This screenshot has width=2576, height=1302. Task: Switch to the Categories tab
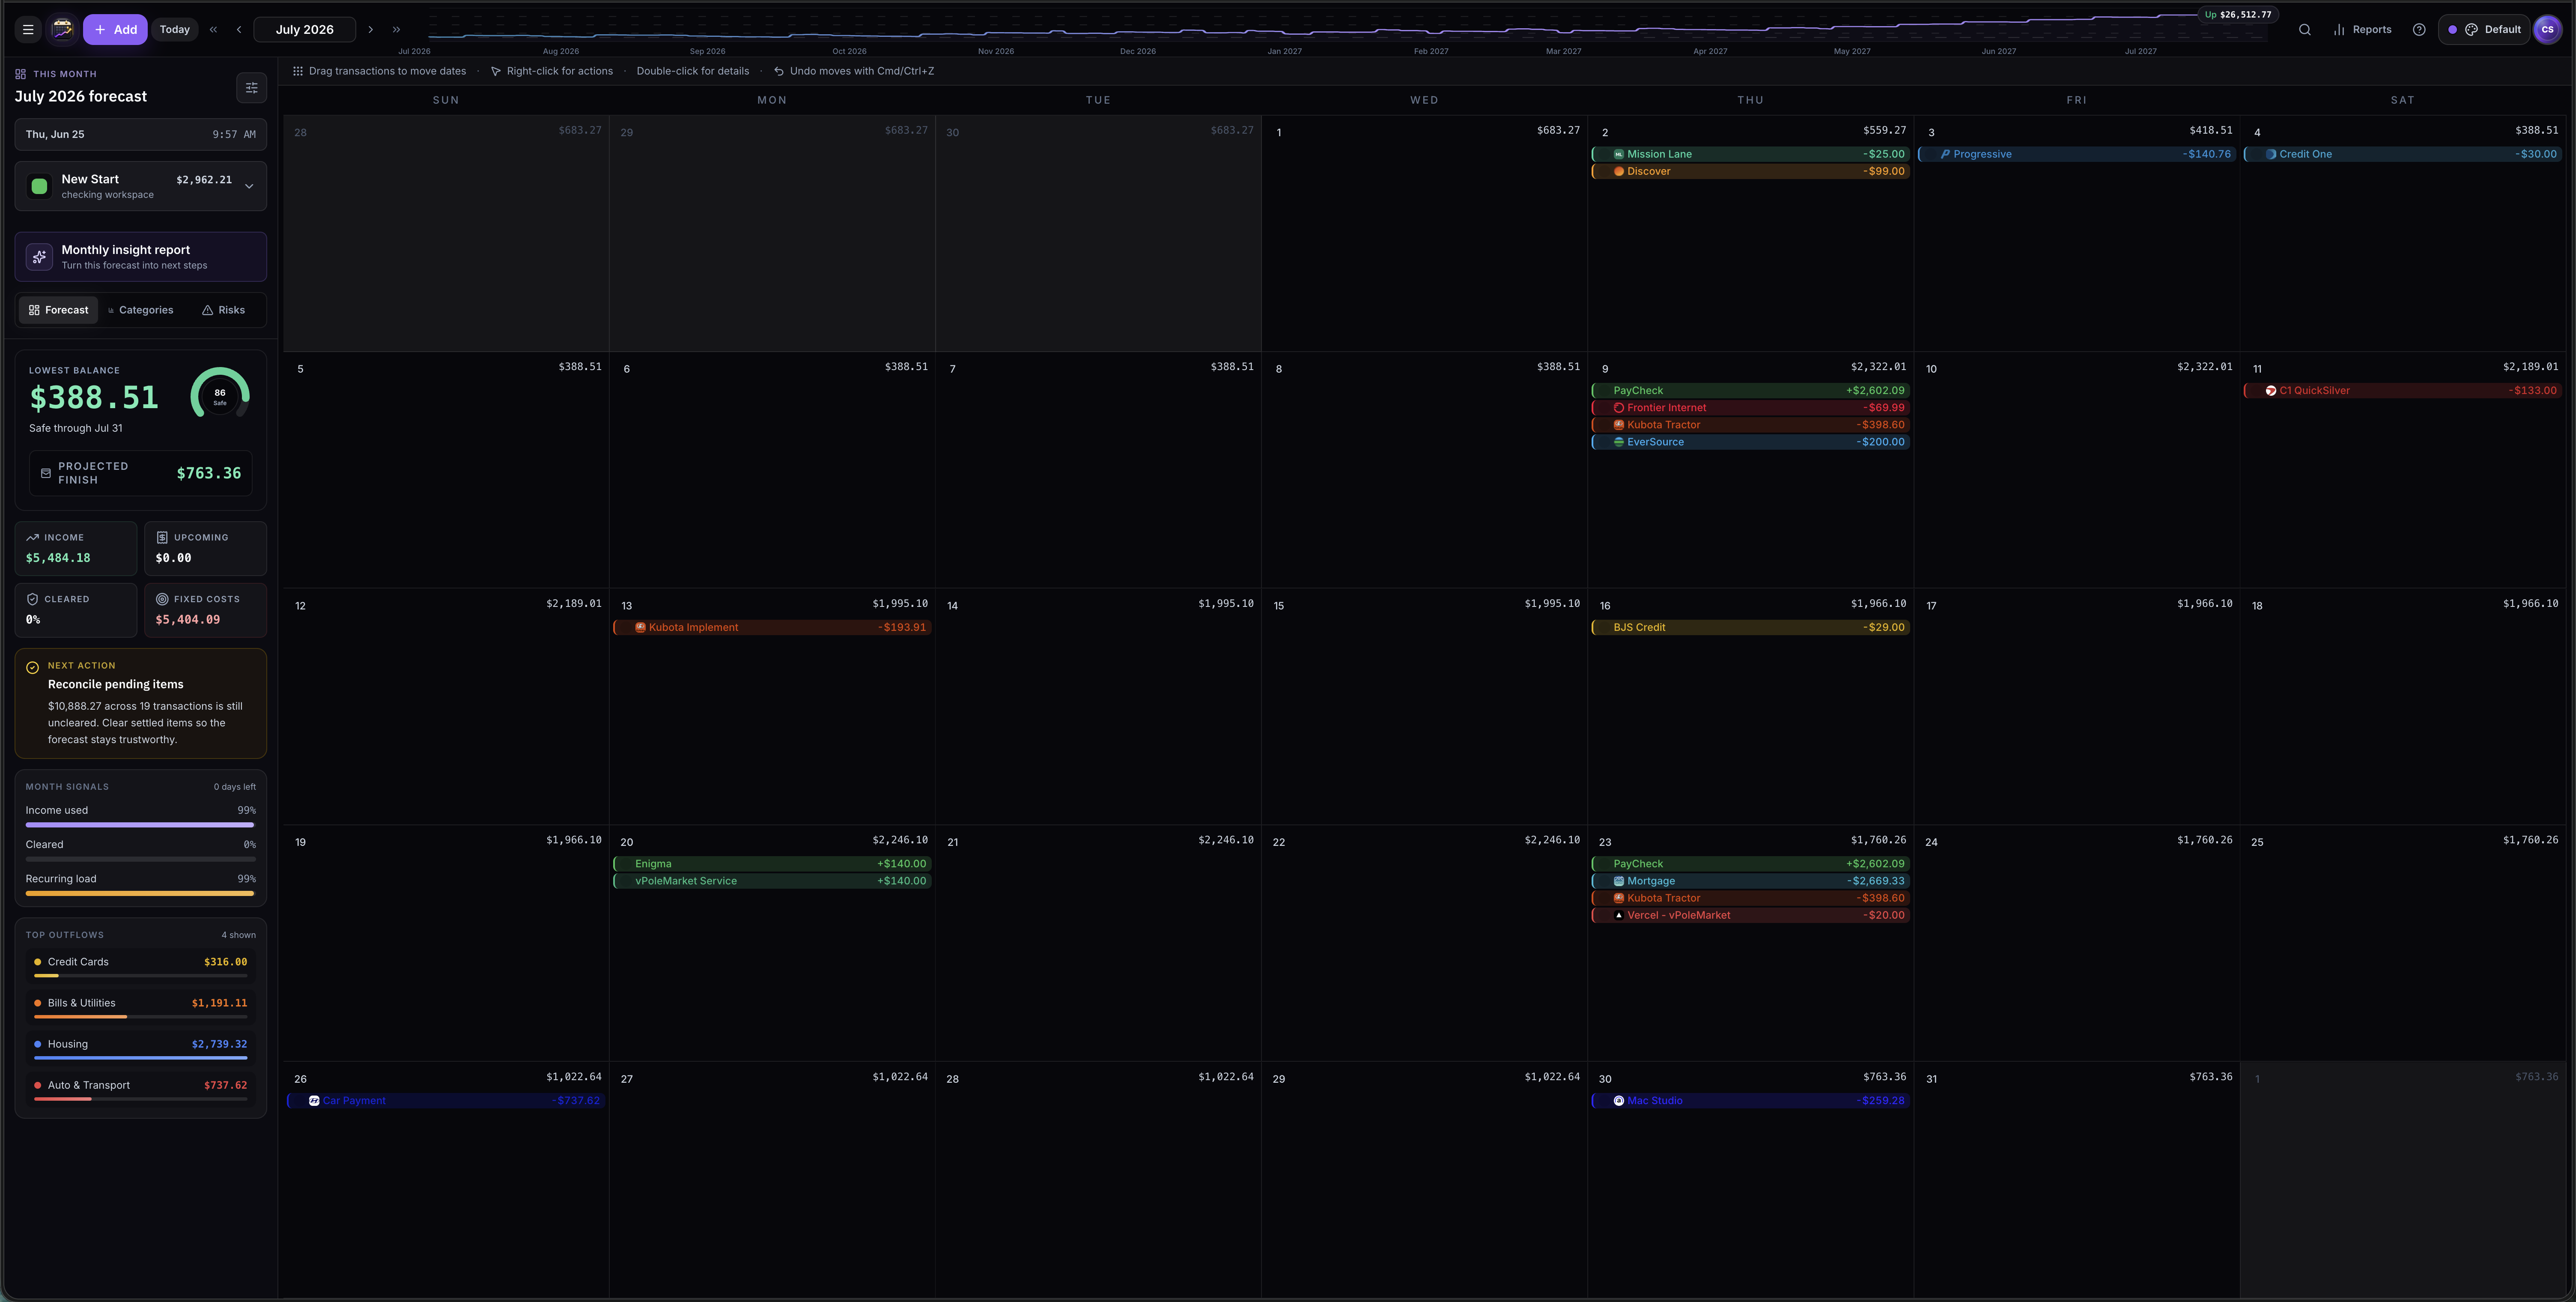click(140, 310)
